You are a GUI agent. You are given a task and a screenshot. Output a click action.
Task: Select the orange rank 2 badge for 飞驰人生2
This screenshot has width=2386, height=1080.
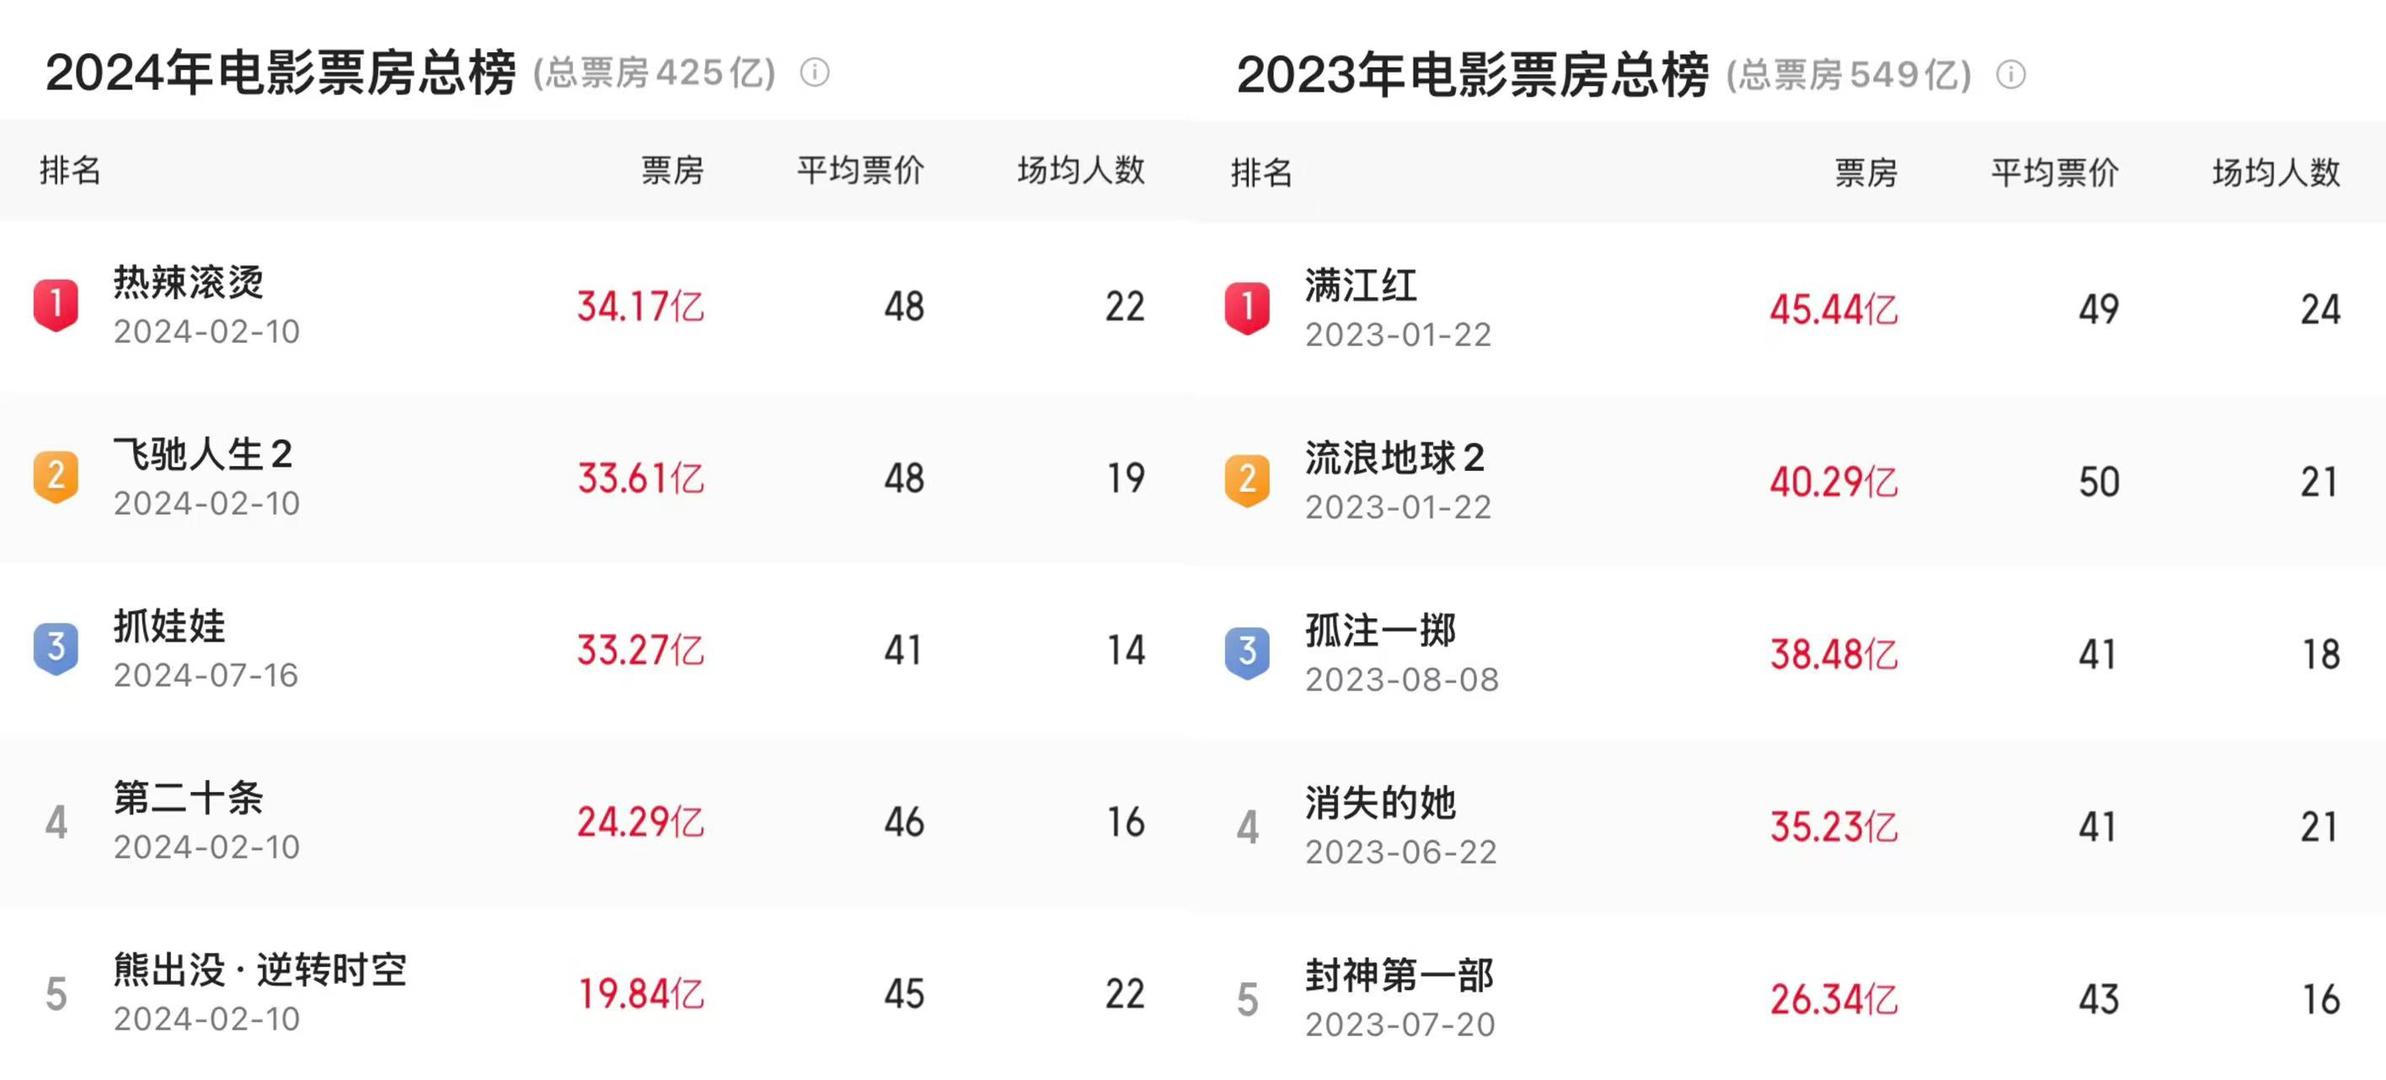click(x=57, y=479)
